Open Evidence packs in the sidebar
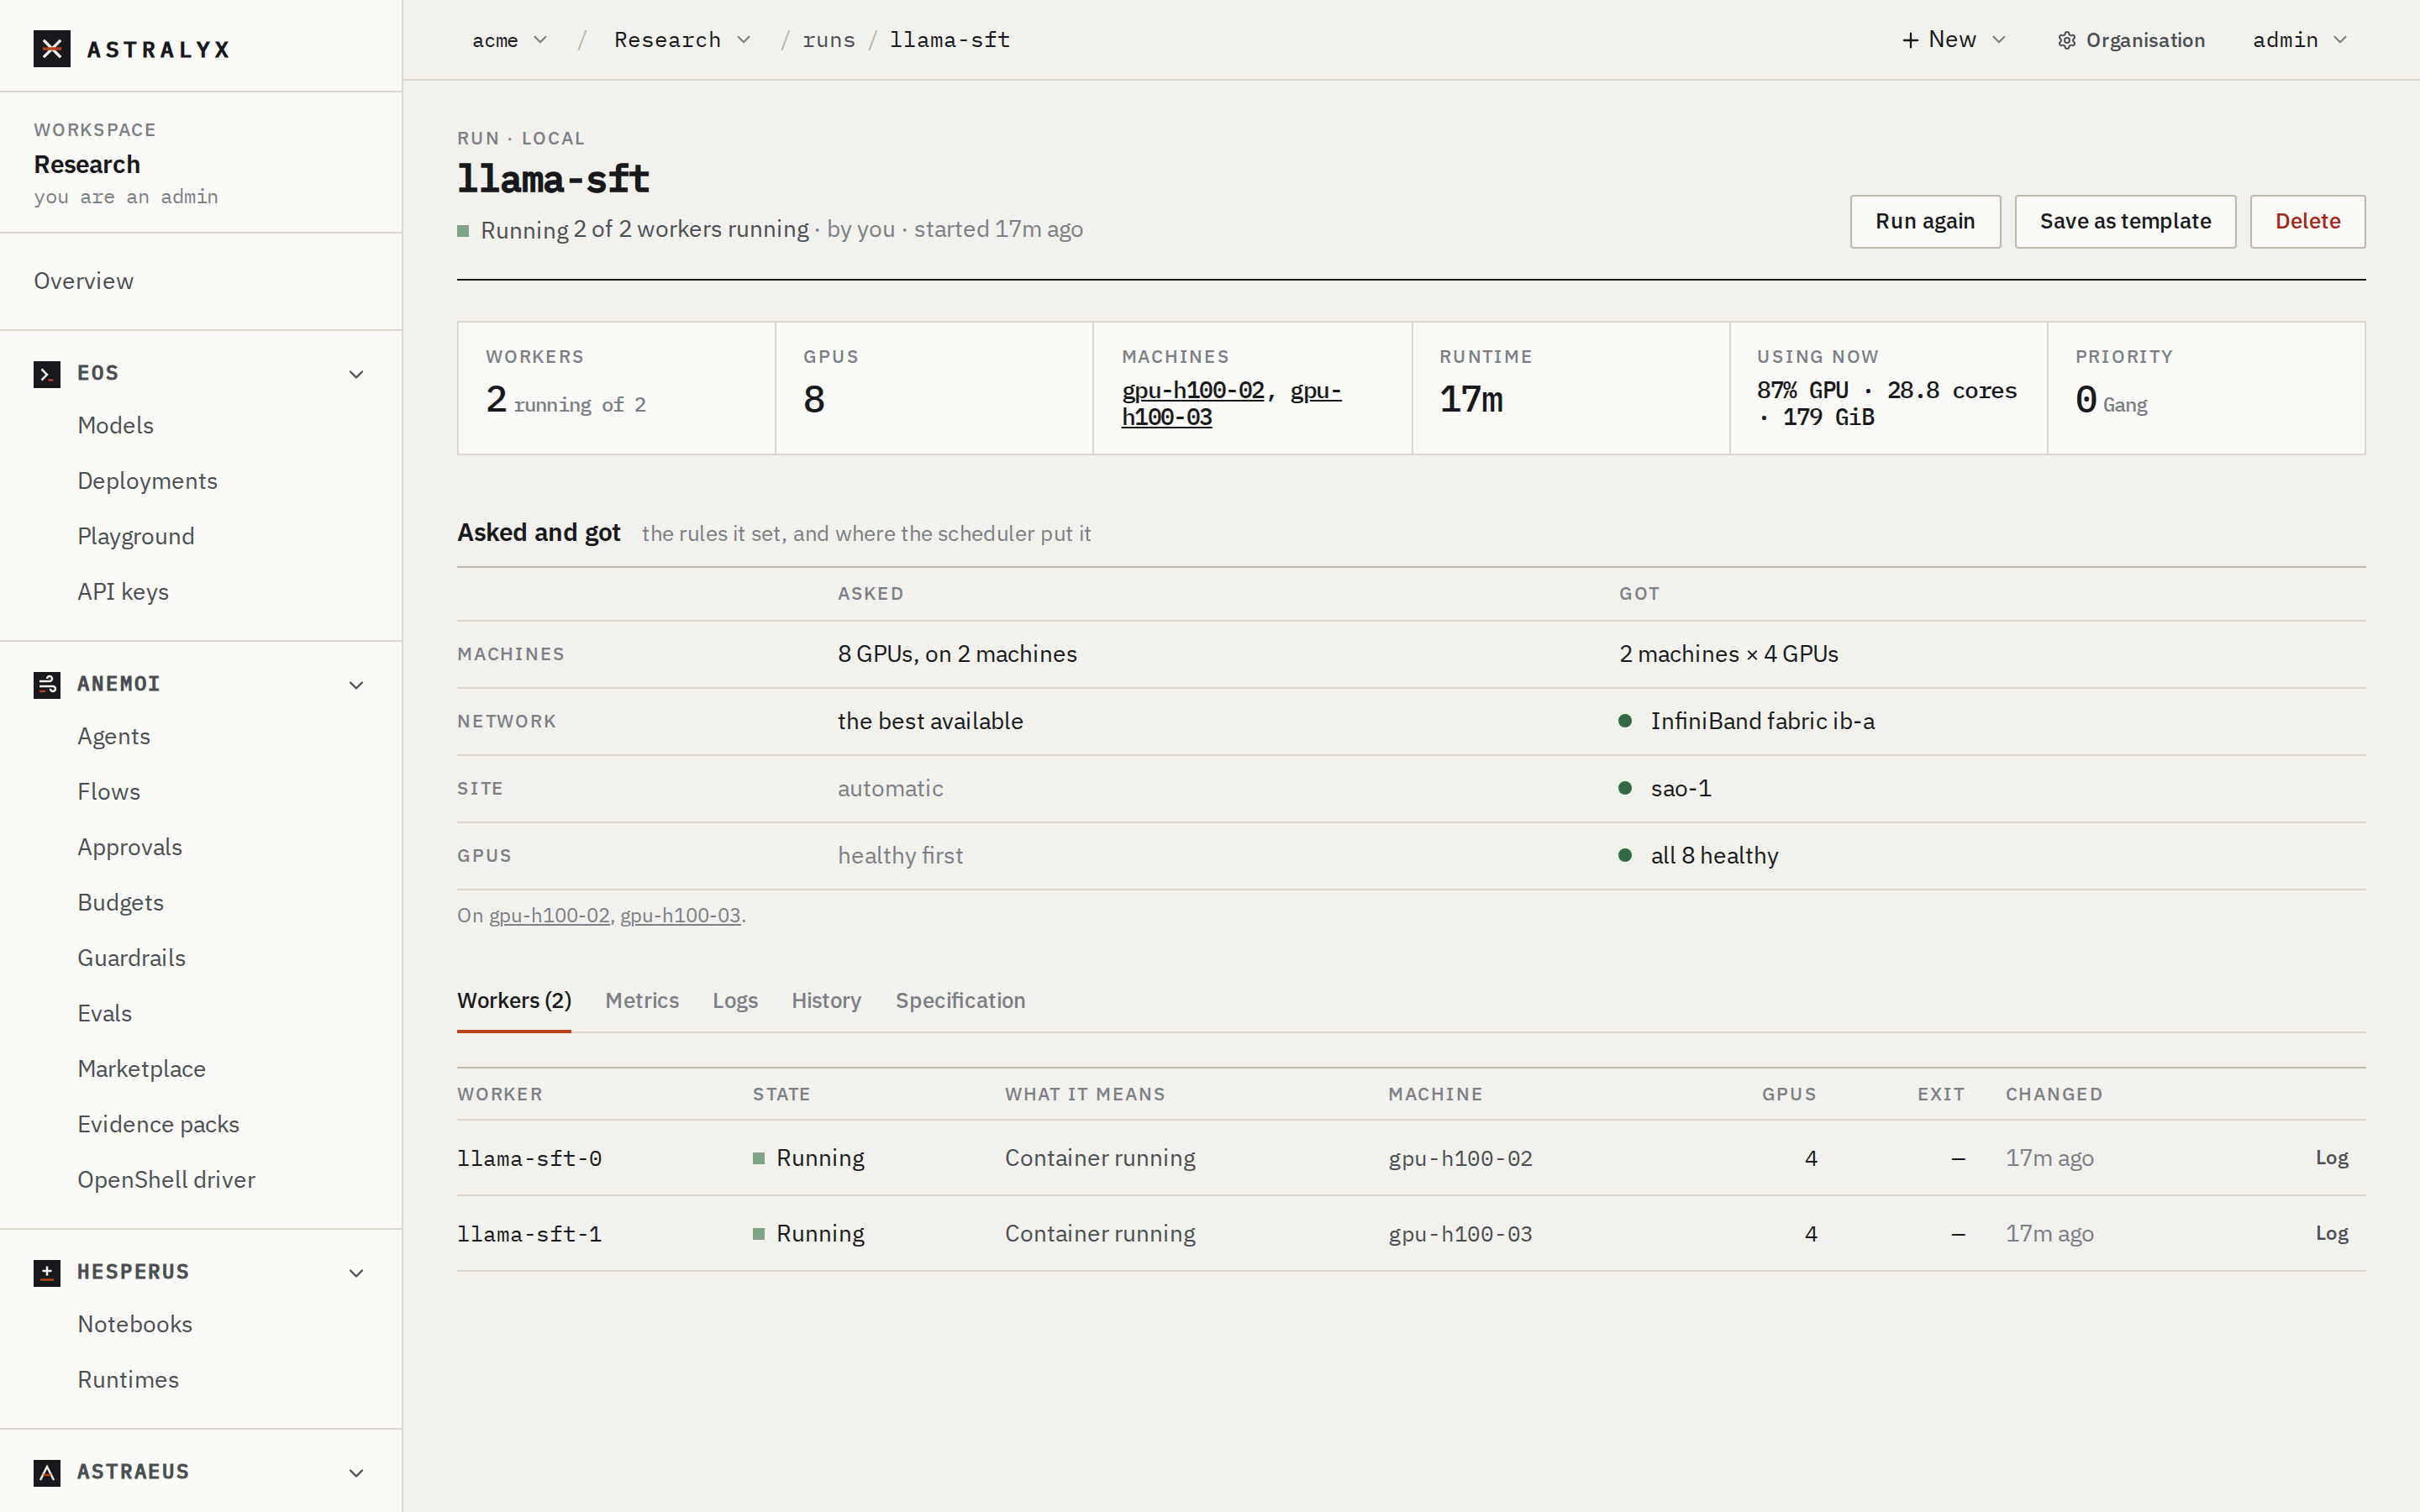 [x=159, y=1125]
